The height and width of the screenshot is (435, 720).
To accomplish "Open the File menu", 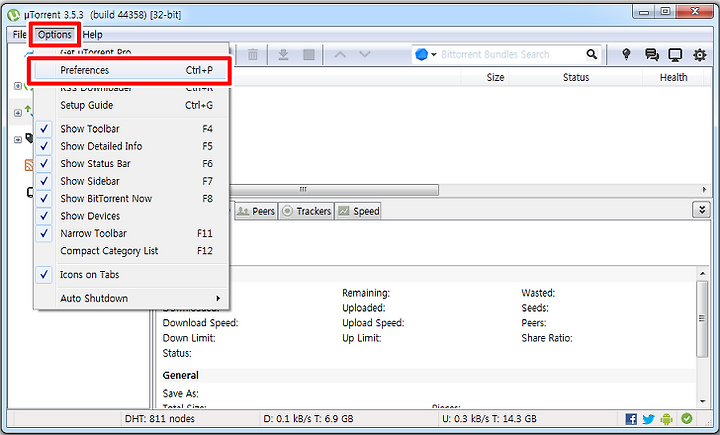I will click(x=20, y=34).
